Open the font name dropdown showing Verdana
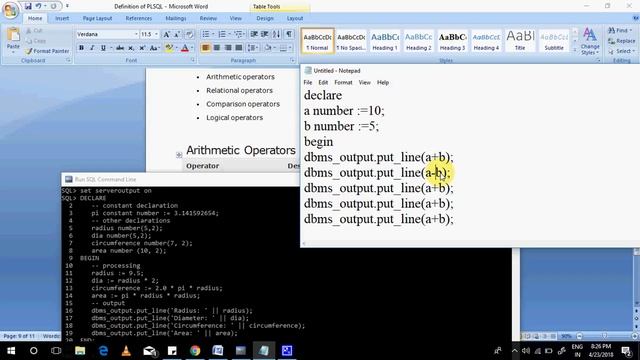Image resolution: width=640 pixels, height=360 pixels. 136,34
